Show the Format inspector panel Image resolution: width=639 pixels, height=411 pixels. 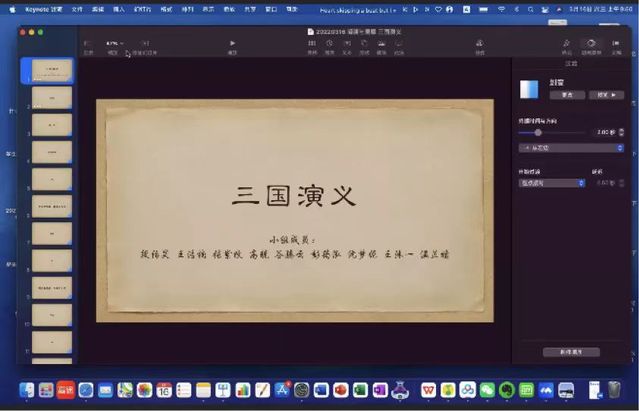point(566,45)
